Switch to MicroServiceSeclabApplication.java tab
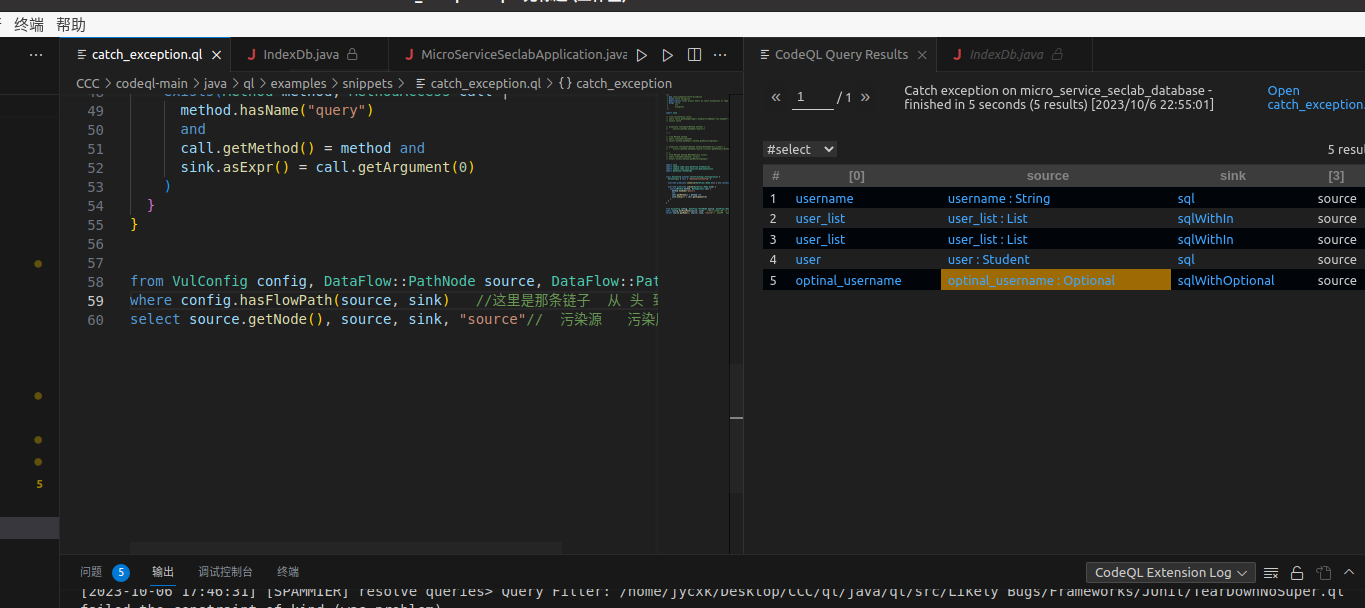 (523, 55)
